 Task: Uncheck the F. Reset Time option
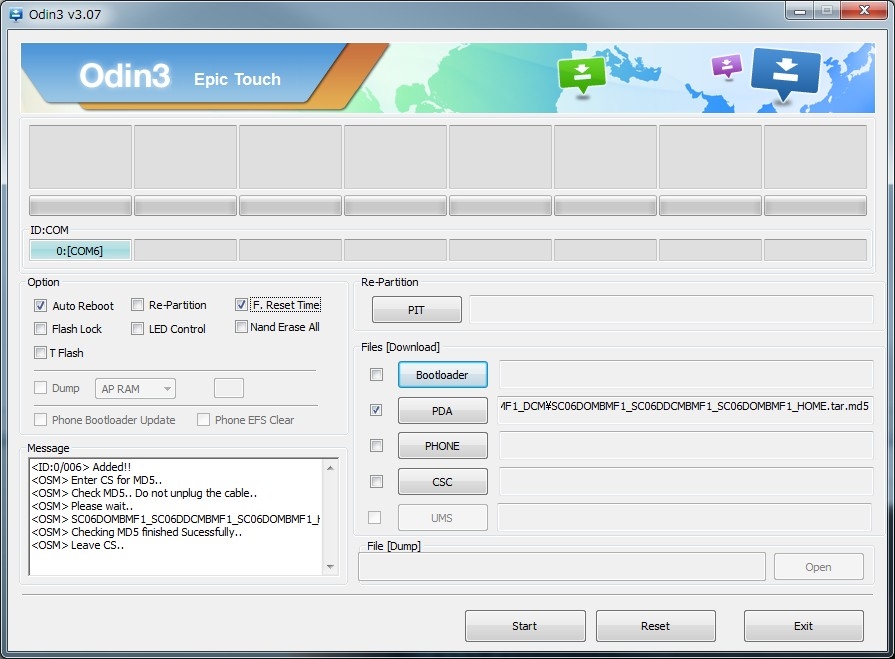tap(241, 305)
